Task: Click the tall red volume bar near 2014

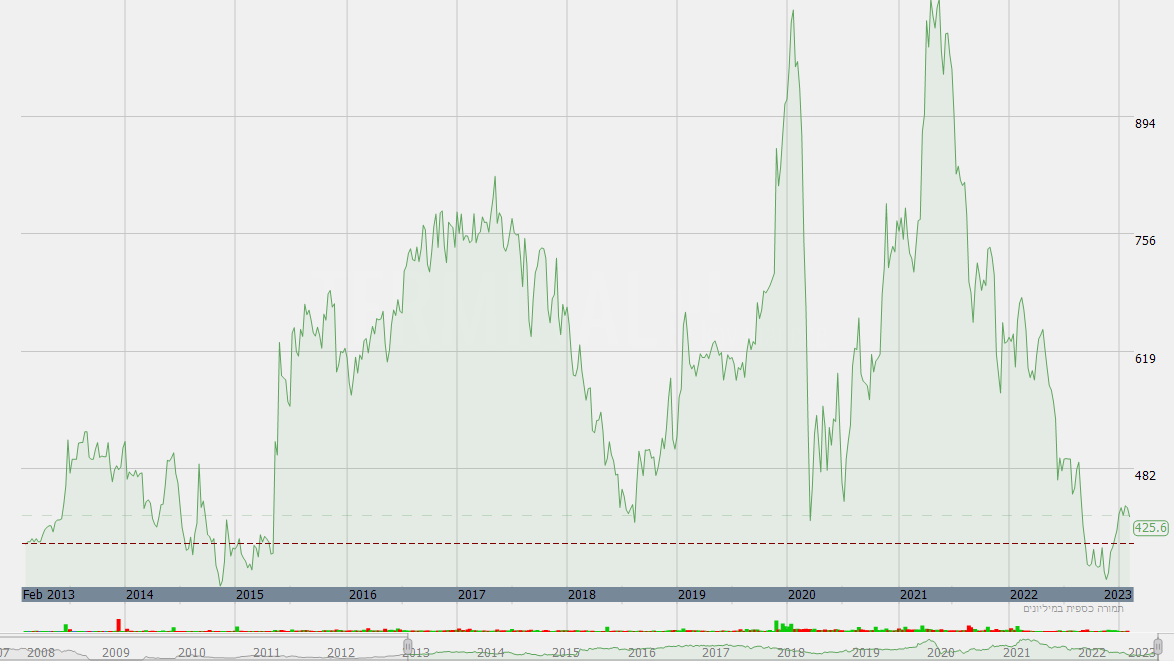Action: tap(118, 625)
